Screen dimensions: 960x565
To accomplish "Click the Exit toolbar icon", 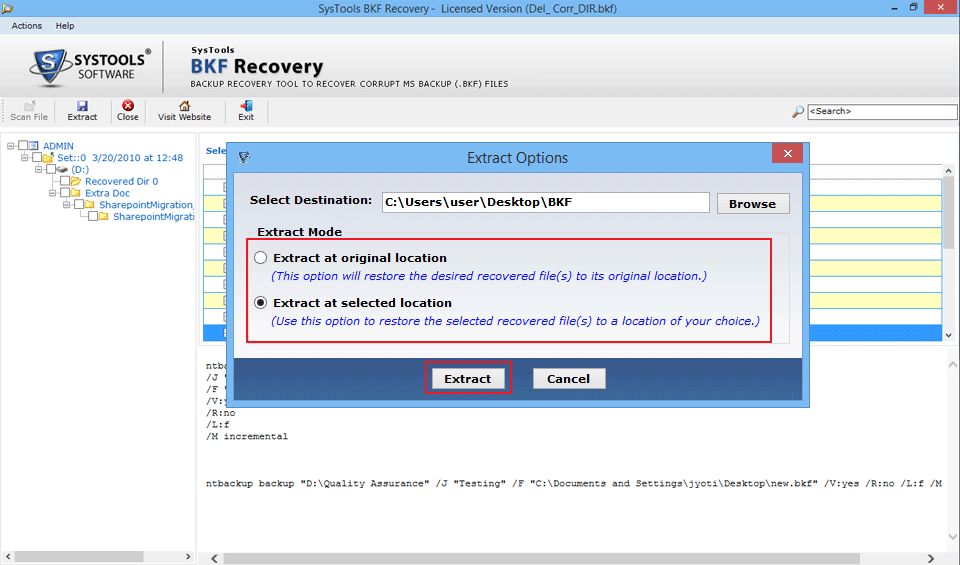I will click(246, 106).
